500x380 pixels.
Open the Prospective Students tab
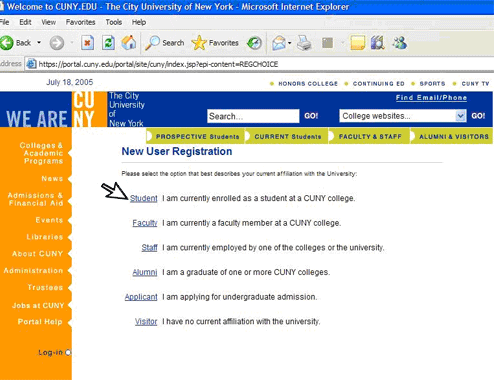pos(196,136)
